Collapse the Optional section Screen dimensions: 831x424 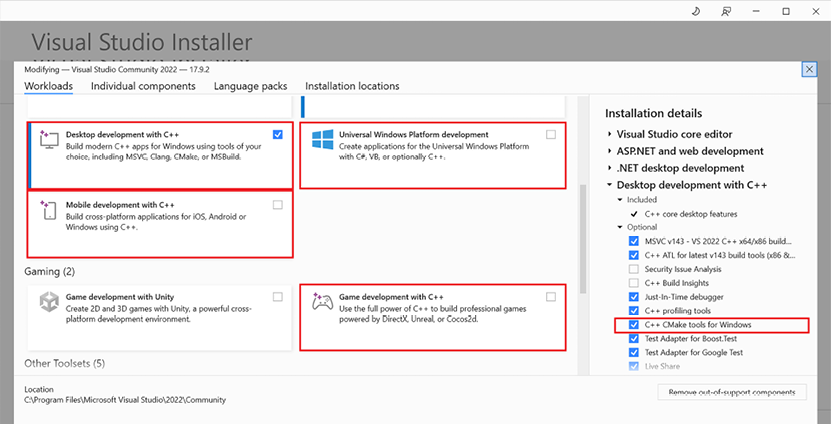(620, 227)
